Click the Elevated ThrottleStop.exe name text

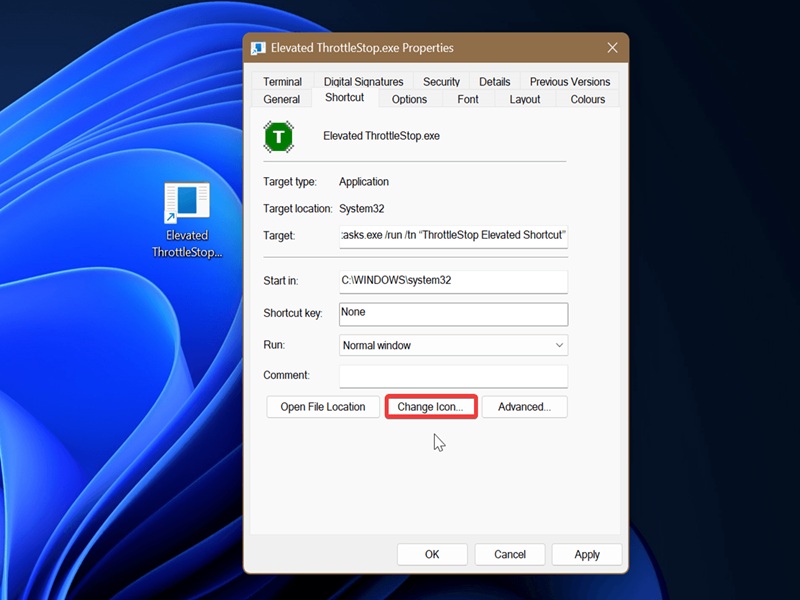381,136
